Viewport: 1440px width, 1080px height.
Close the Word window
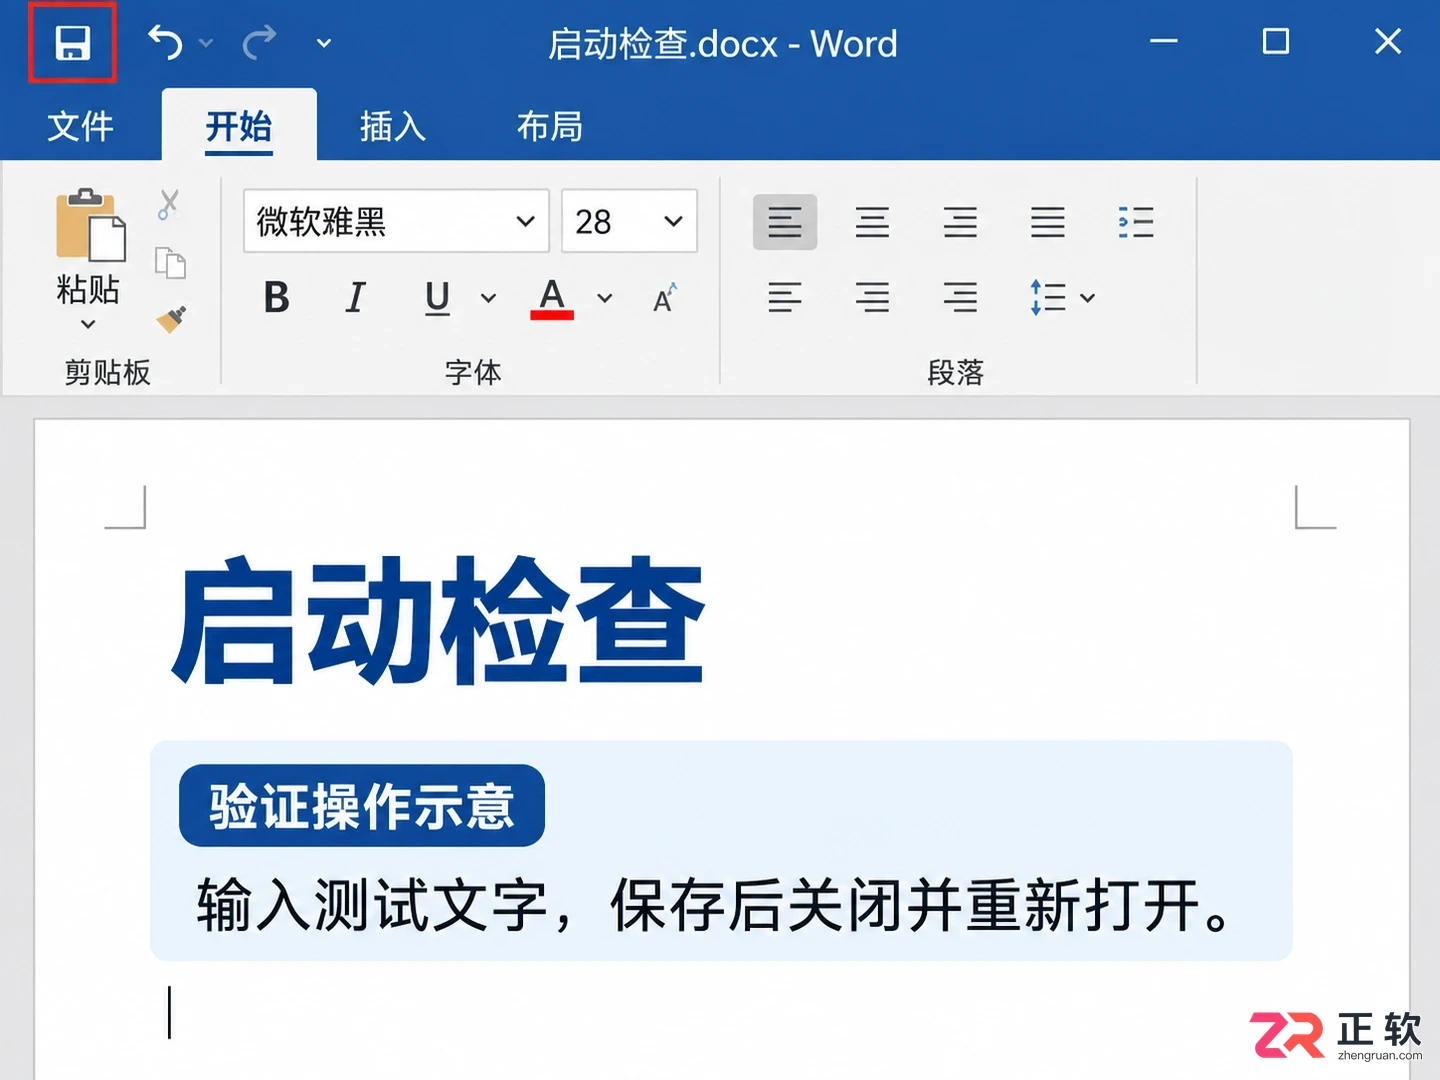[x=1388, y=42]
